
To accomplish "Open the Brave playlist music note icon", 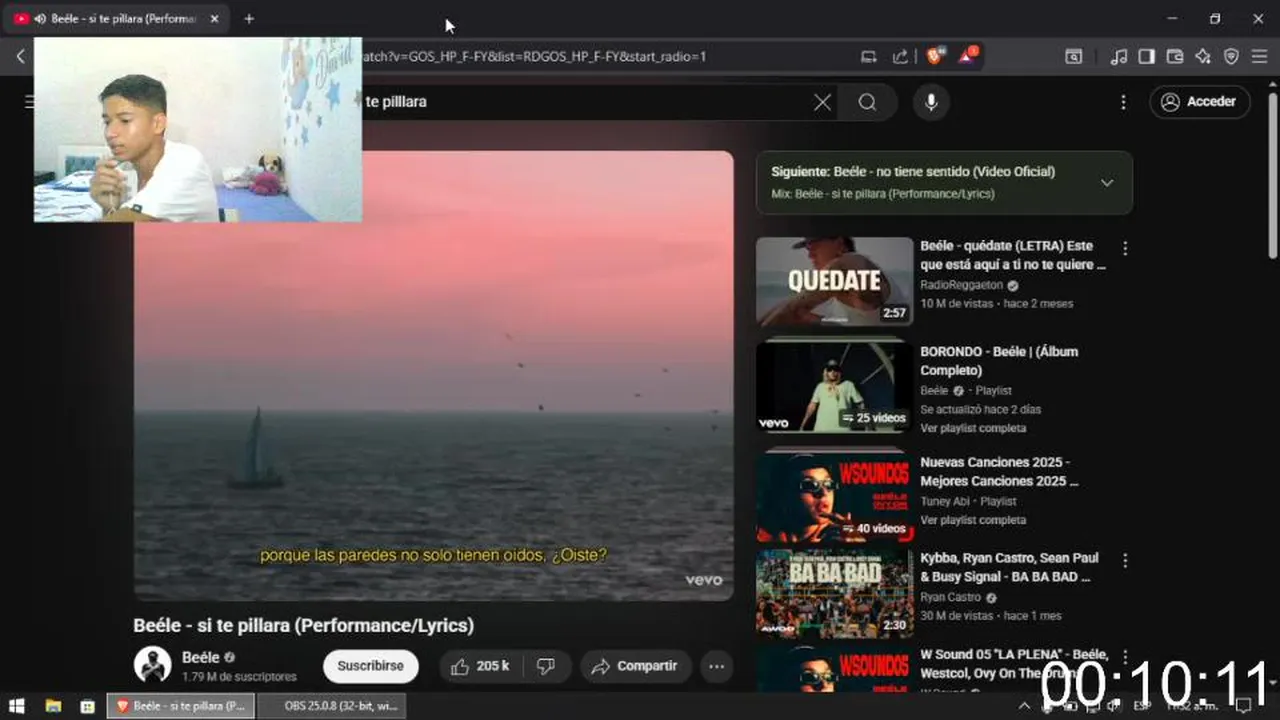I will pyautogui.click(x=1119, y=57).
